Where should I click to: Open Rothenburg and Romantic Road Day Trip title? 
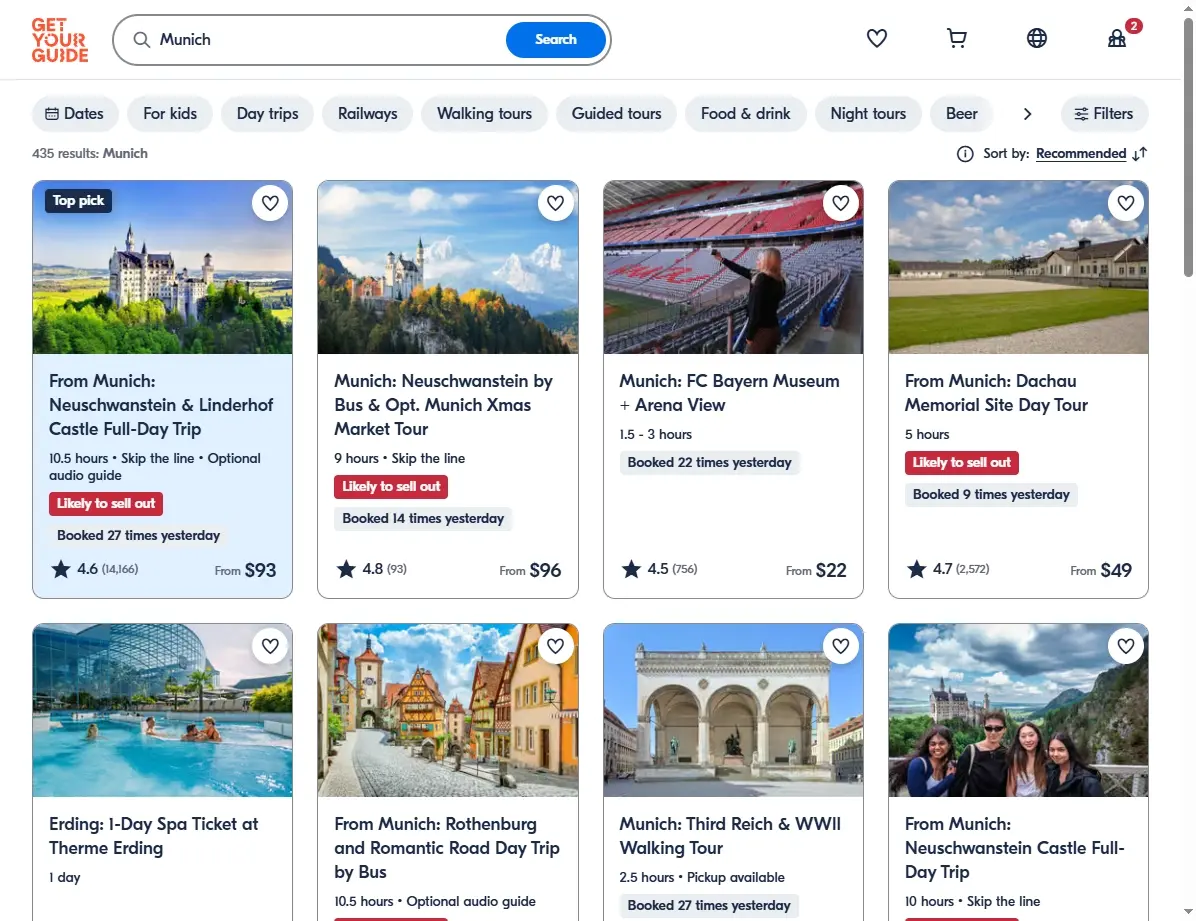447,848
